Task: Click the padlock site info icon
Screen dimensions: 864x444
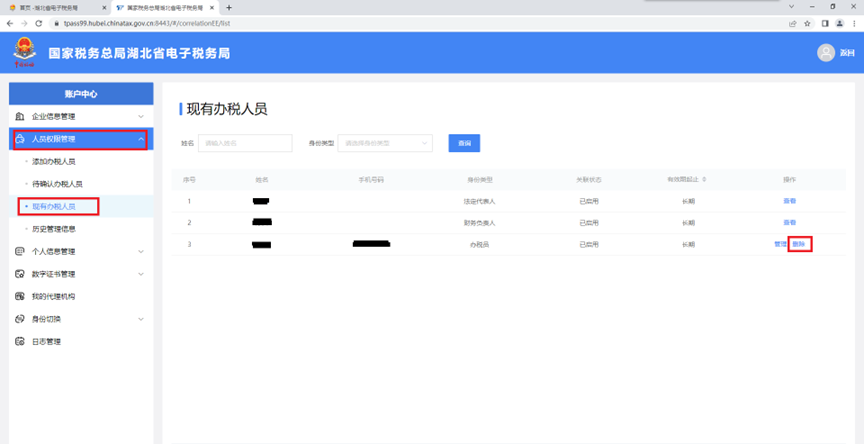Action: point(56,24)
